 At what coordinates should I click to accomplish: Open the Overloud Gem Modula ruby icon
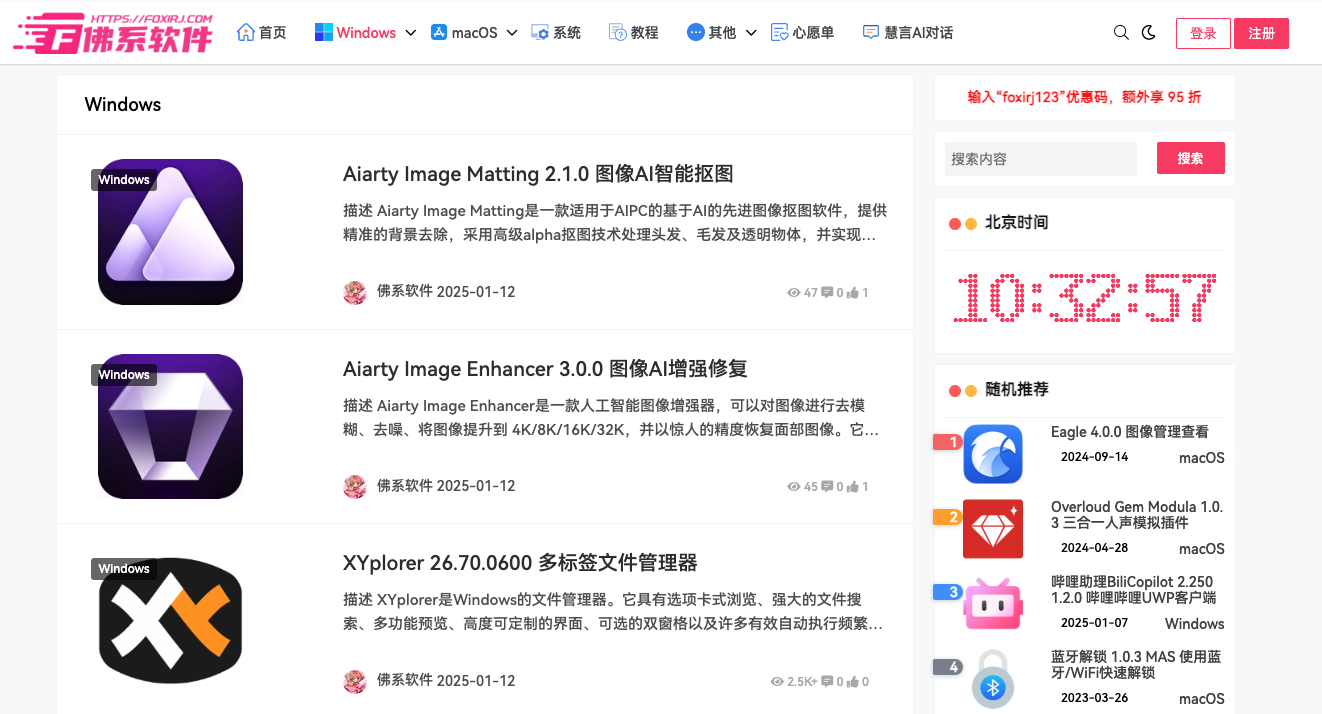click(993, 529)
